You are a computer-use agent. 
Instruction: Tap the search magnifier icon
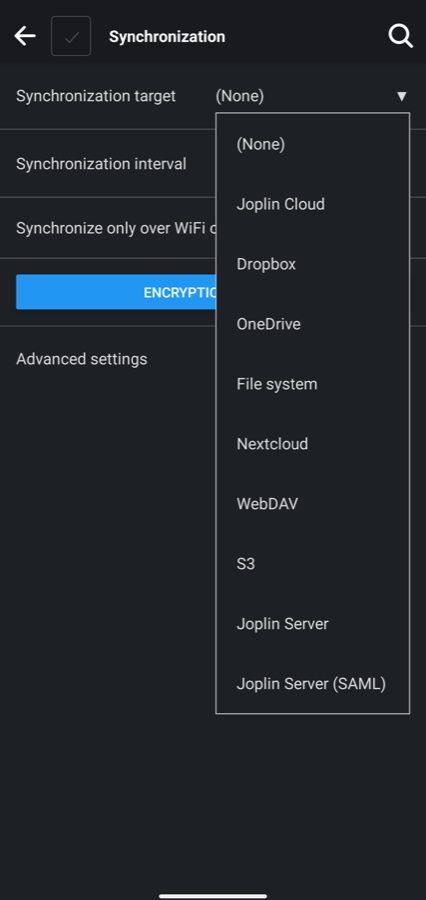[400, 36]
